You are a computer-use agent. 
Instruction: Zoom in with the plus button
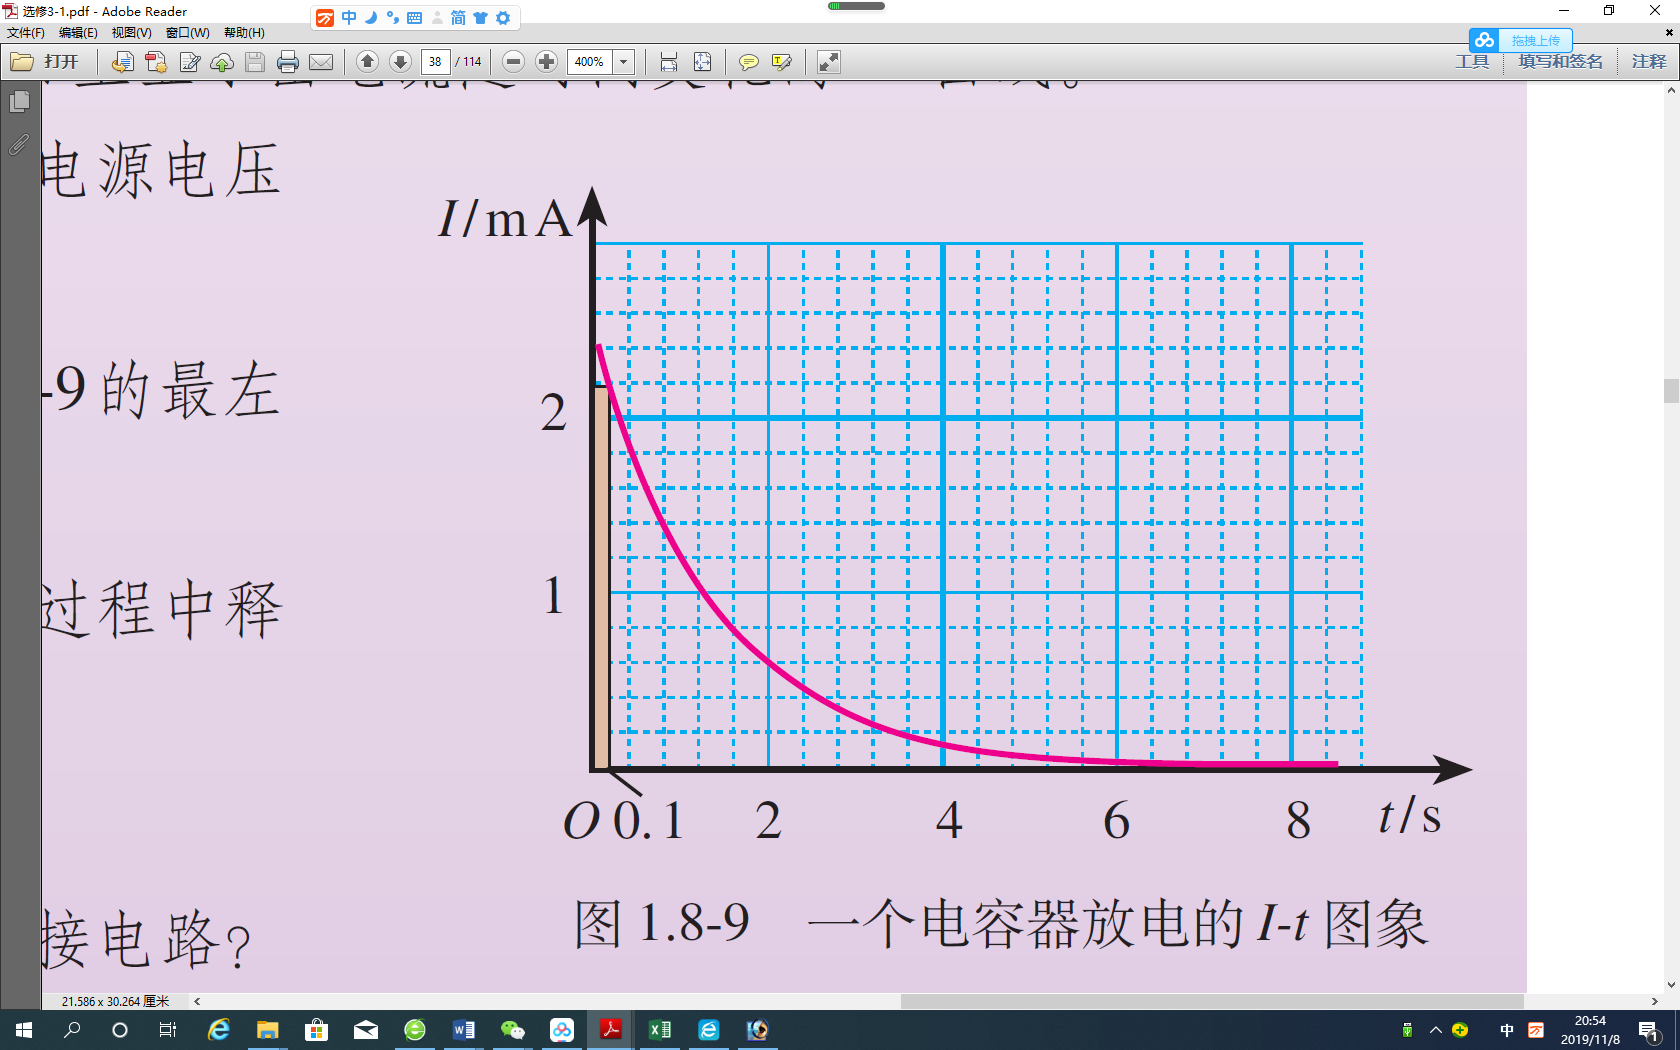[546, 62]
